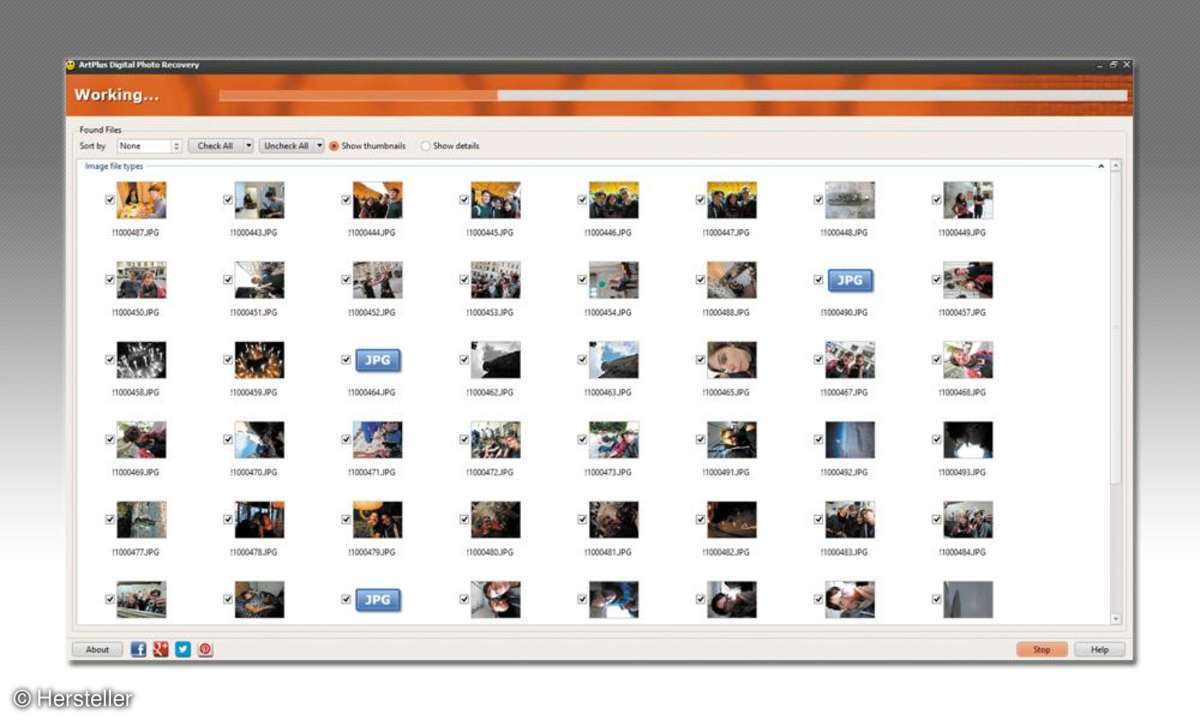
Task: Select the thumbnail of !1000470.JPG
Action: pos(260,439)
